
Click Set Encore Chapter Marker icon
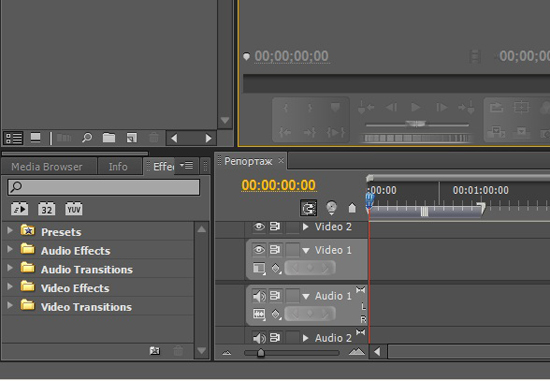[x=331, y=208]
